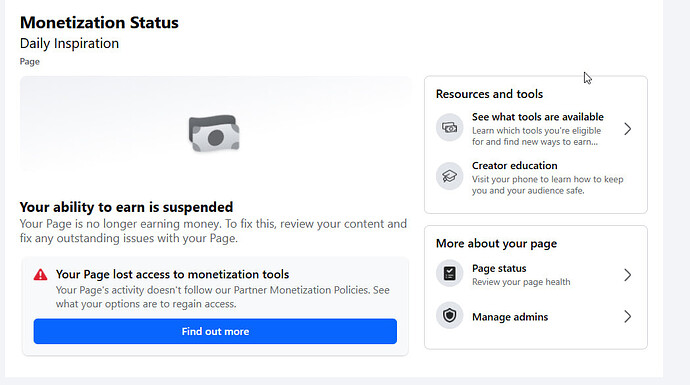Click the Creator education graduation cap icon

coord(449,176)
